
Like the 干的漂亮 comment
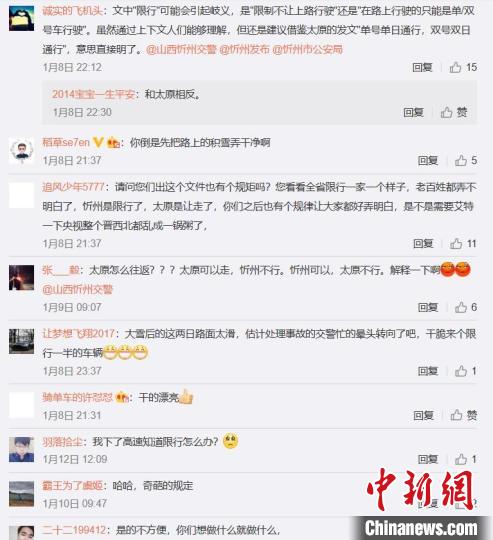[464, 415]
